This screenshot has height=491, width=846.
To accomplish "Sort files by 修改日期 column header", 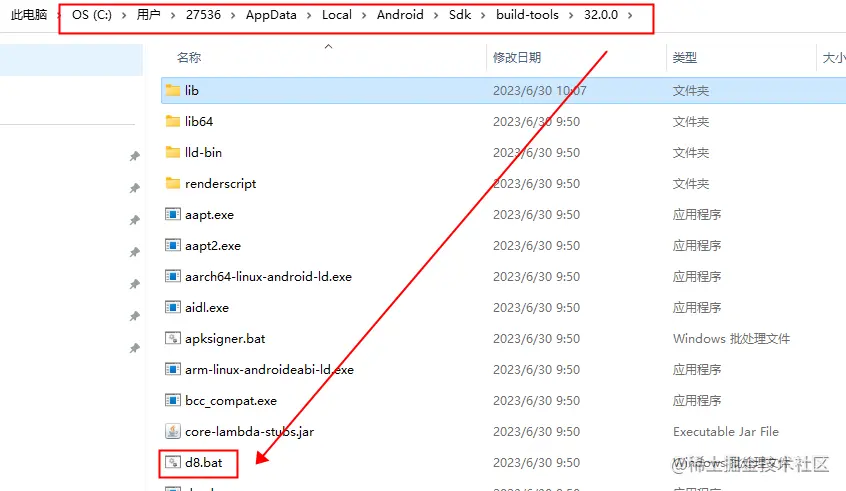I will tap(517, 57).
